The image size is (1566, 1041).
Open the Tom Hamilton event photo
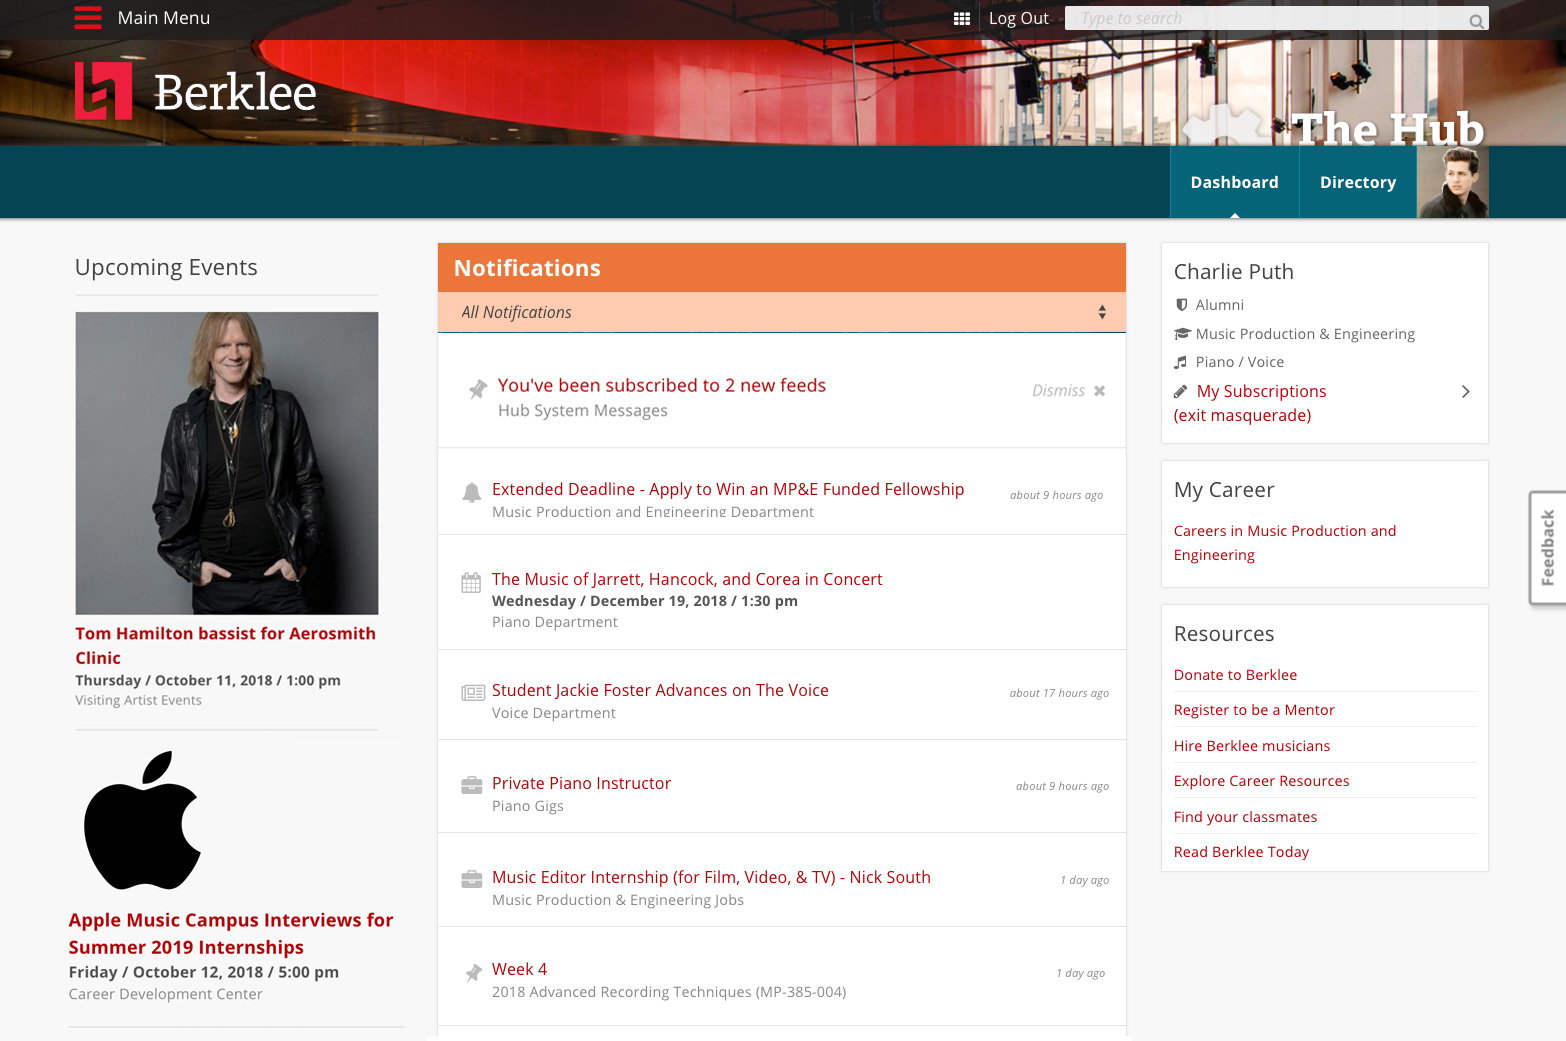coord(227,463)
